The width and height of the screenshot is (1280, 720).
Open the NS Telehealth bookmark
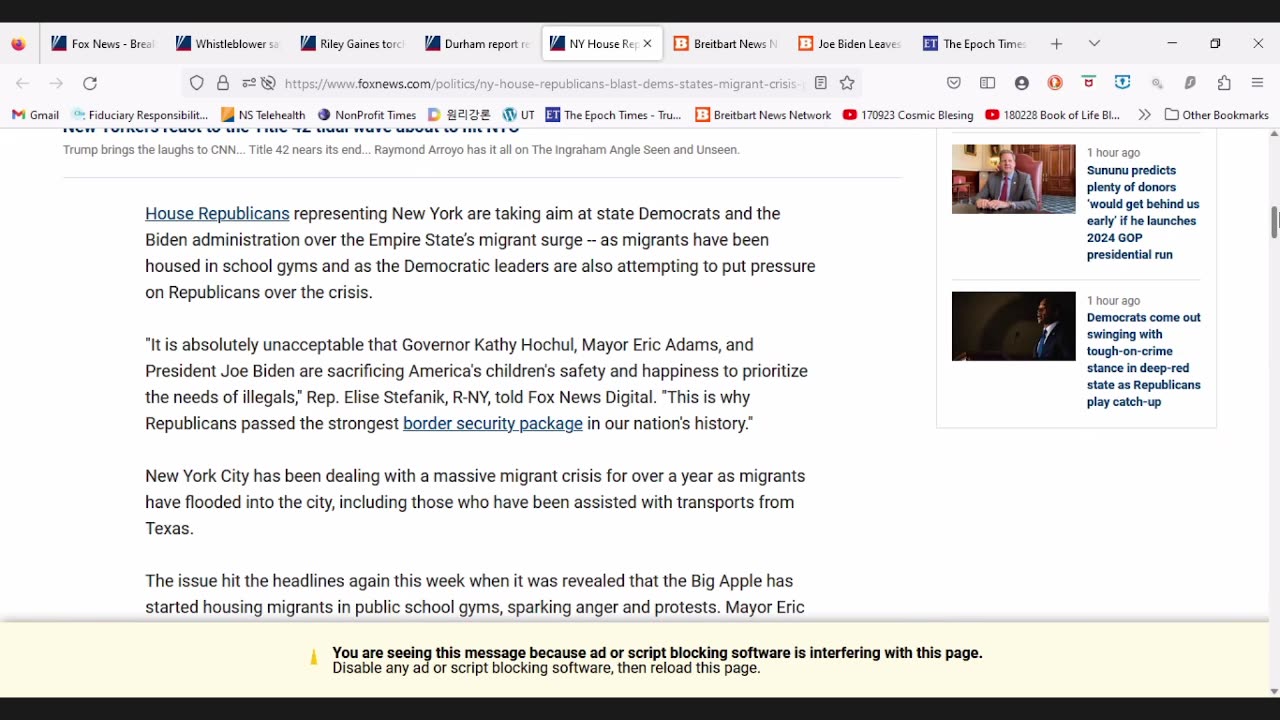pos(263,115)
